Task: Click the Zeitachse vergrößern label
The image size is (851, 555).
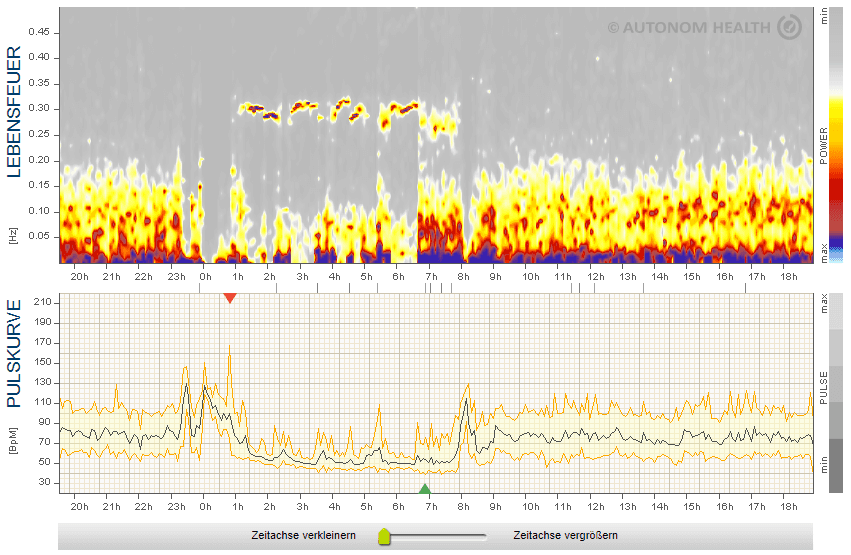Action: [x=565, y=536]
